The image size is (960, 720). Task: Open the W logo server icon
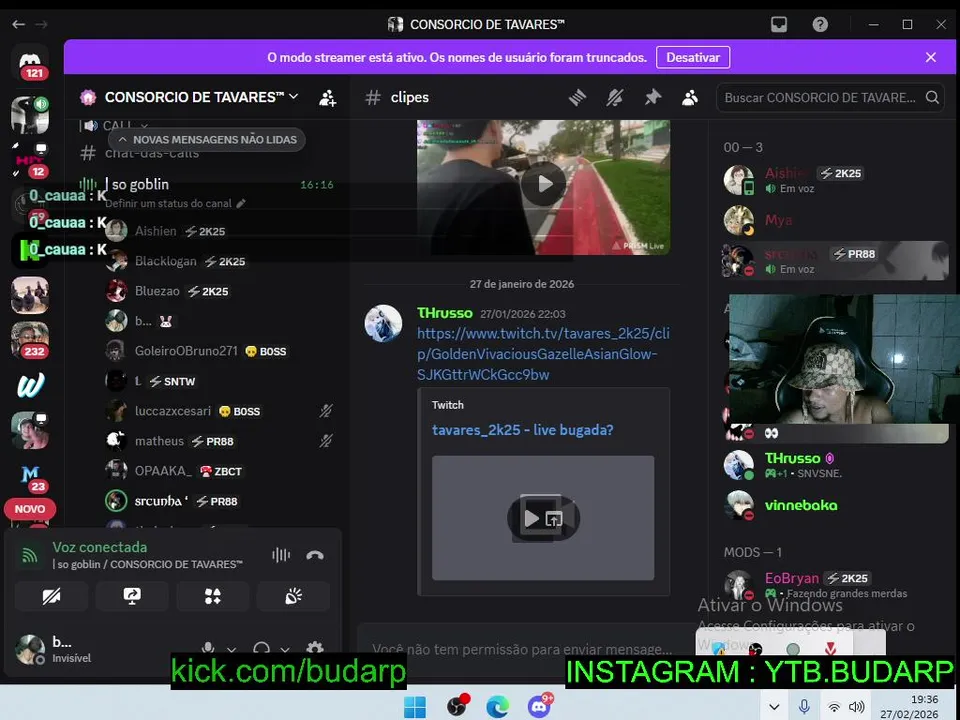coord(29,384)
